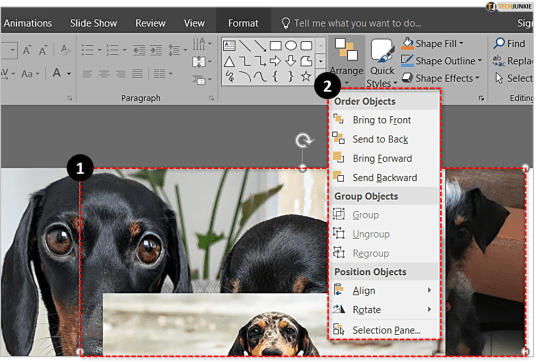Open the Paragraph dialog launcher
536x363 pixels.
(x=211, y=98)
